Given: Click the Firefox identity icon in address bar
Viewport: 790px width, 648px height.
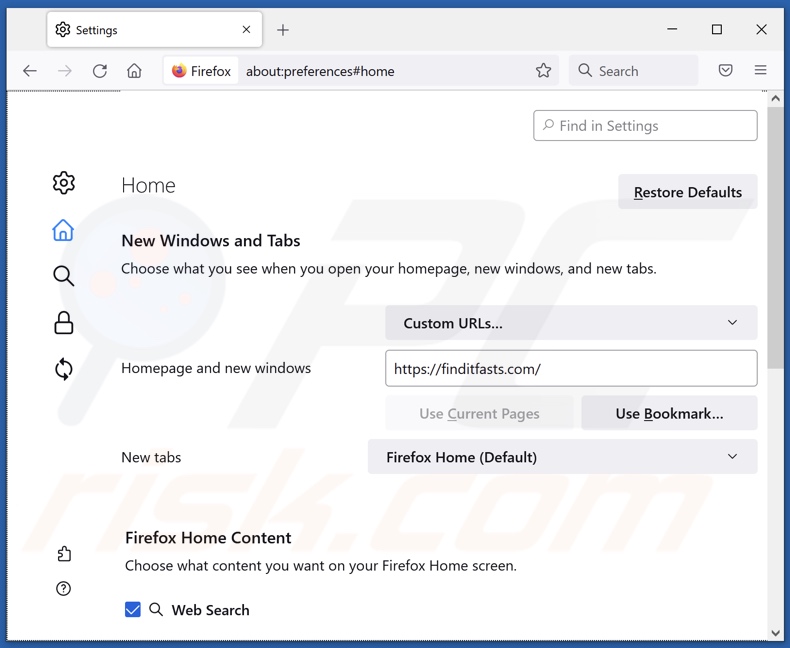Looking at the screenshot, I should tap(201, 71).
